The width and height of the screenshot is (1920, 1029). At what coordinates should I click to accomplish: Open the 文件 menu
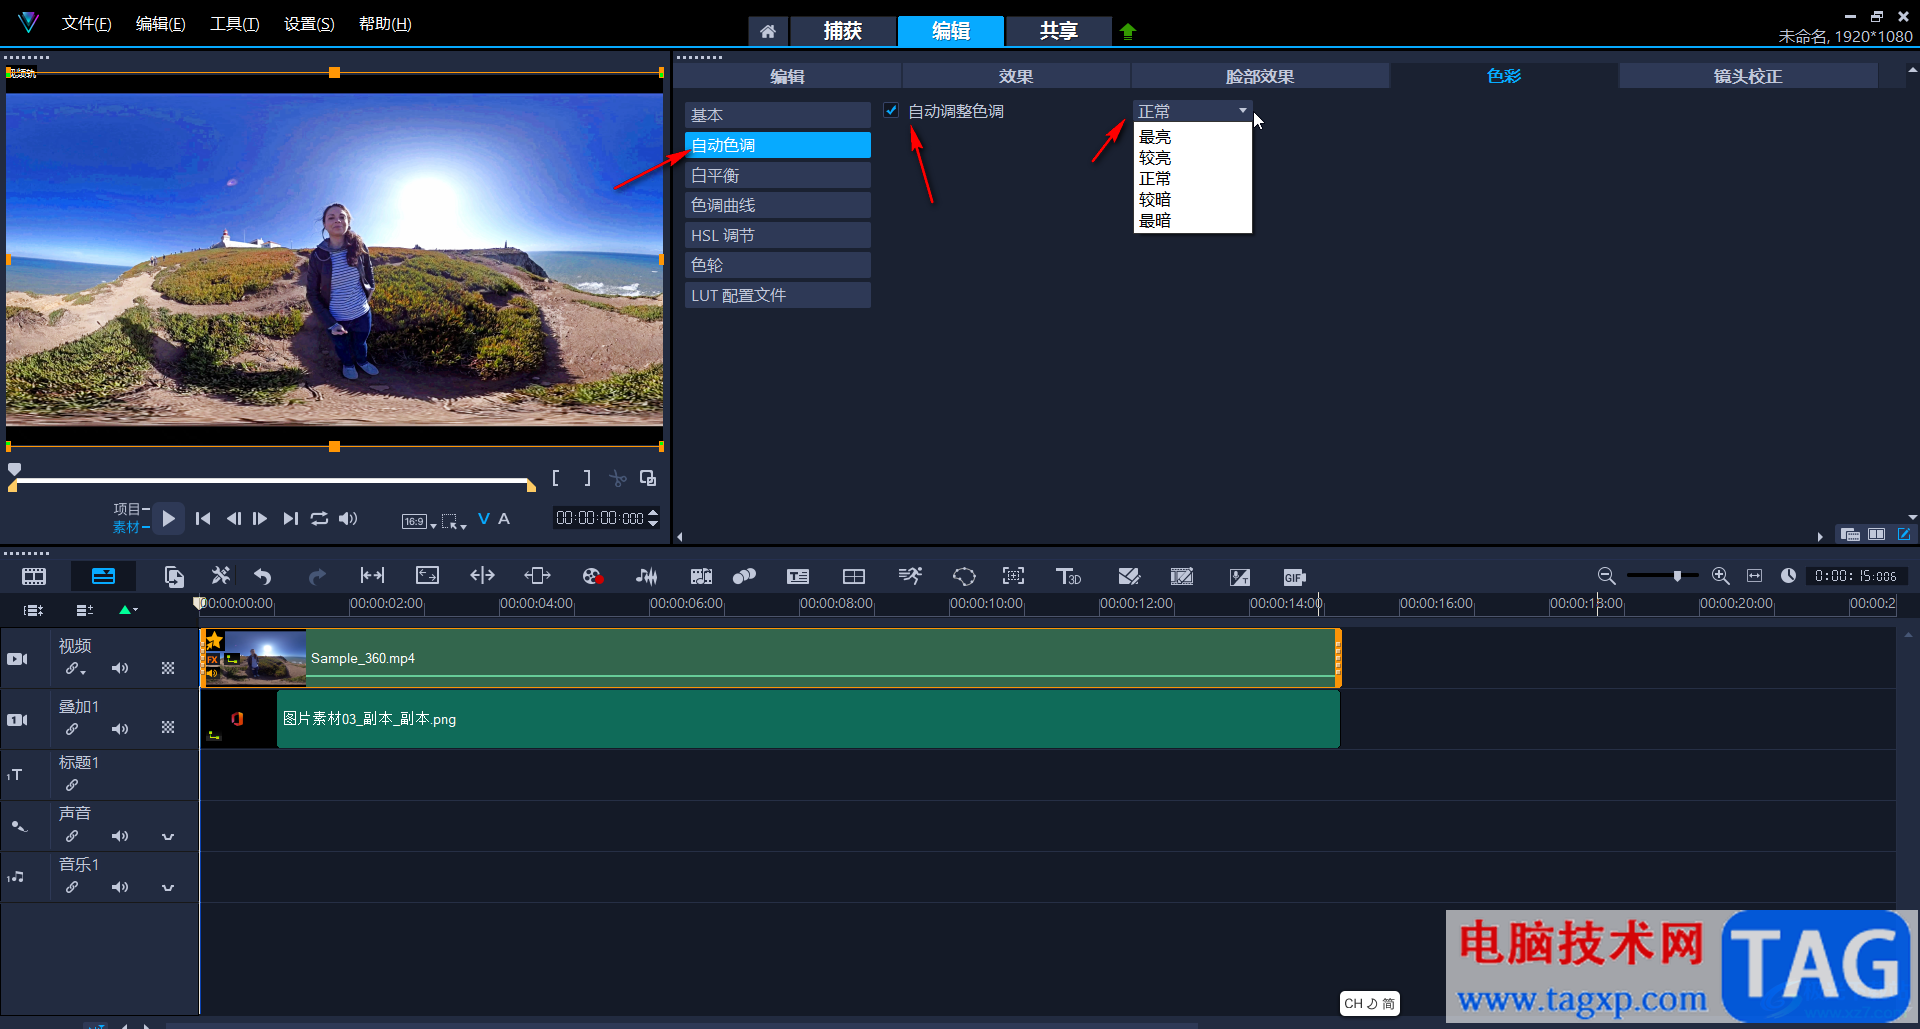[x=87, y=23]
